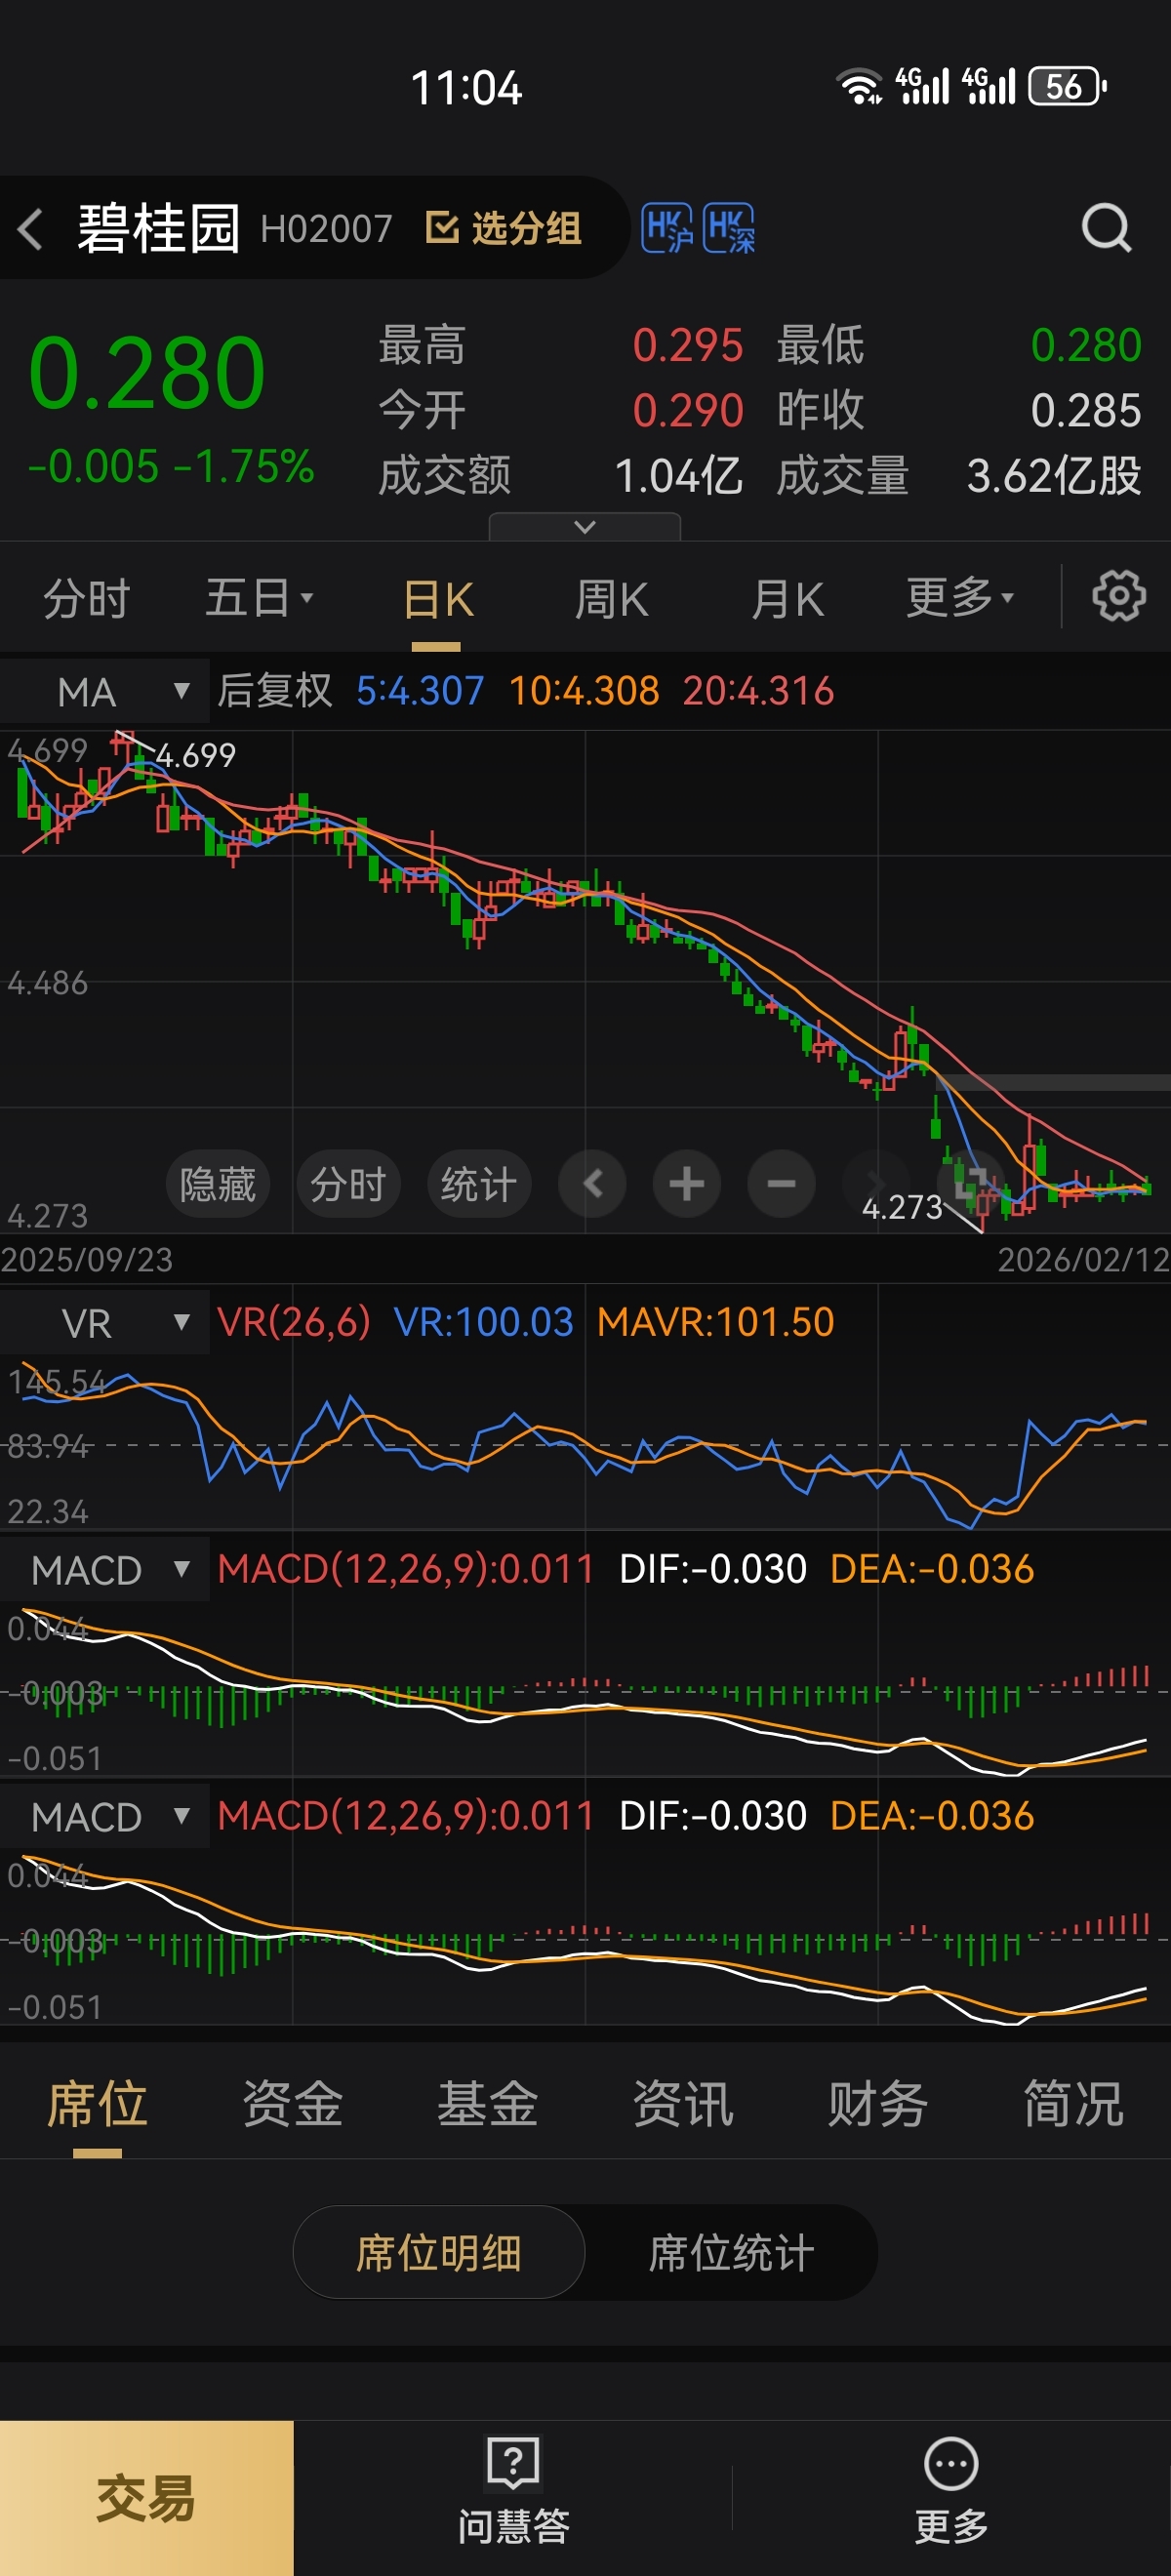Open the 资讯 news tab
Image resolution: width=1171 pixels, height=2576 pixels.
(x=683, y=2103)
